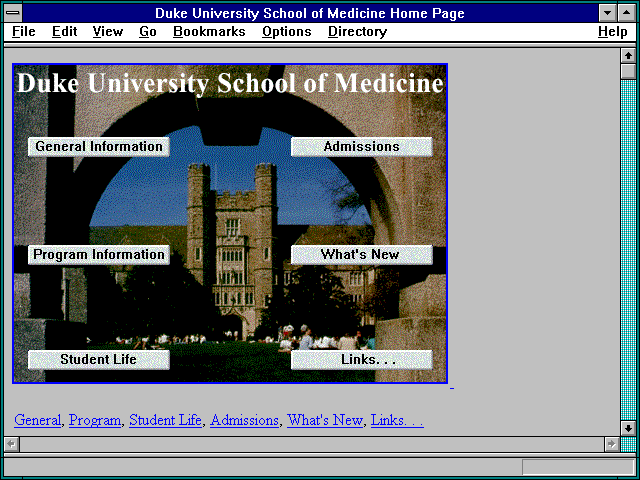Open the Edit menu
This screenshot has height=480, width=640.
[64, 32]
